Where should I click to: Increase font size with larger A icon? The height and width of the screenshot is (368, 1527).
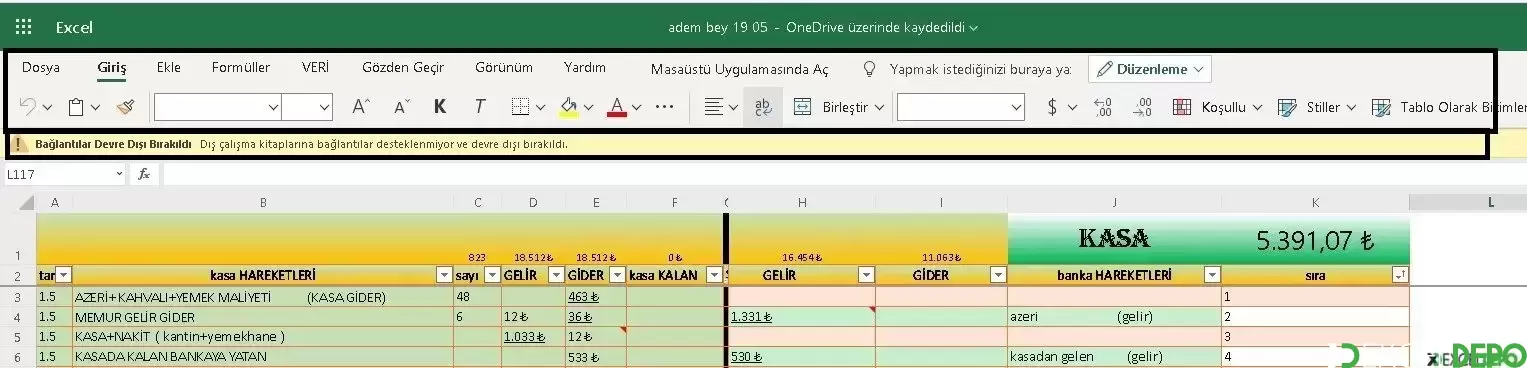coord(362,107)
